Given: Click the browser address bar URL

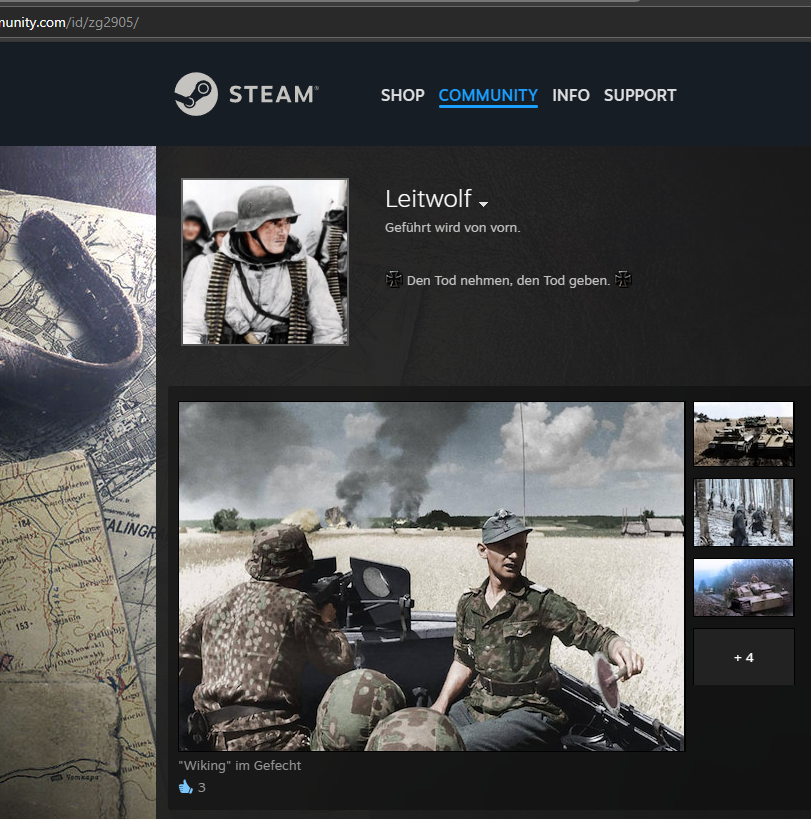Looking at the screenshot, I should click(x=70, y=22).
